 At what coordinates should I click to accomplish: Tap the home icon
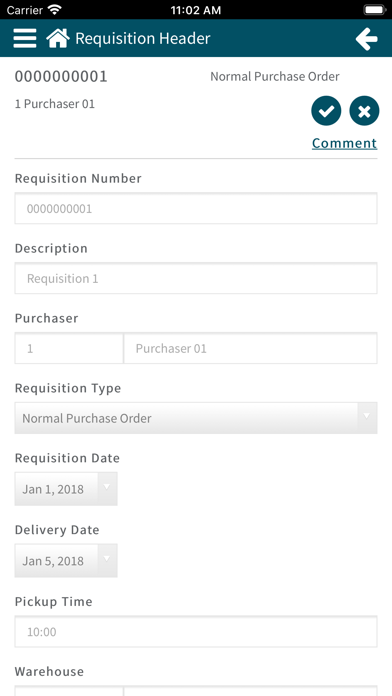pos(58,38)
